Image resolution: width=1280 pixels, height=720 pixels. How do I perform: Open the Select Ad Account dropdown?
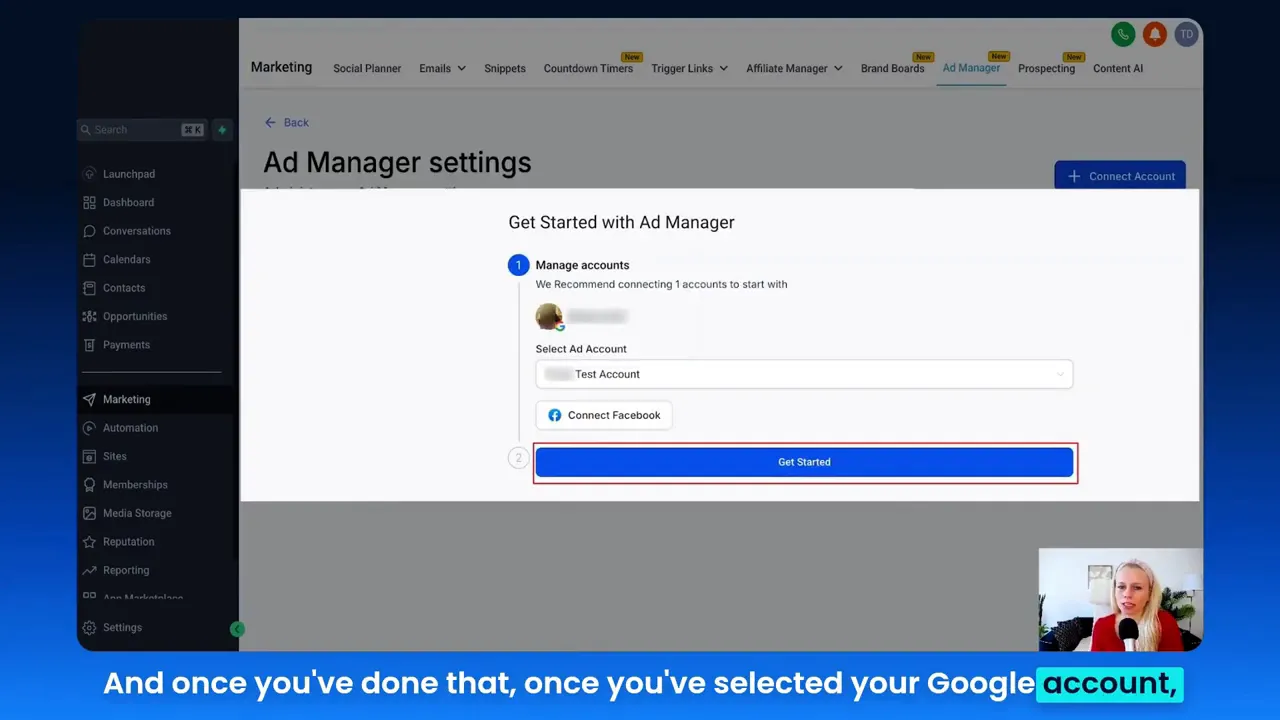click(x=804, y=374)
